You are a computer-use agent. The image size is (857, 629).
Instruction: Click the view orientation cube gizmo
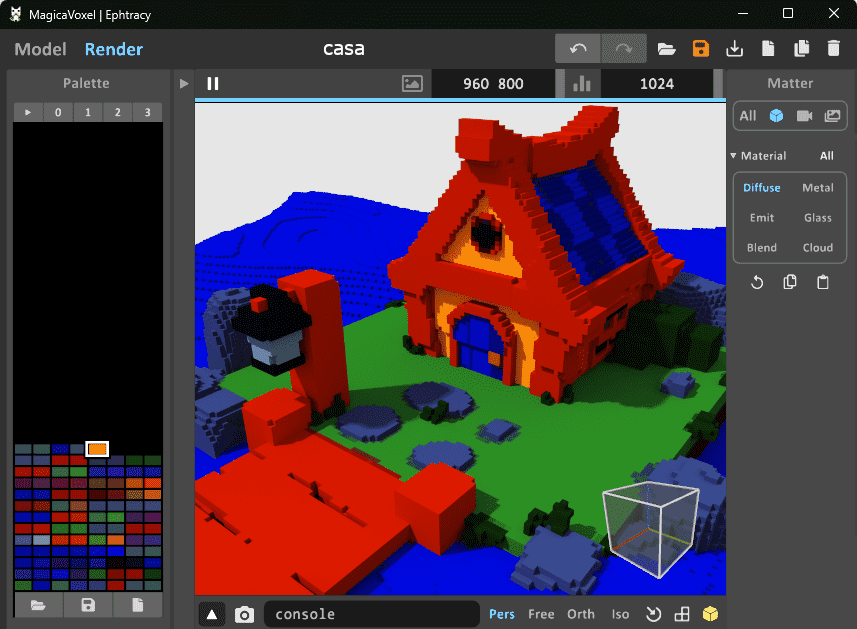pyautogui.click(x=650, y=528)
